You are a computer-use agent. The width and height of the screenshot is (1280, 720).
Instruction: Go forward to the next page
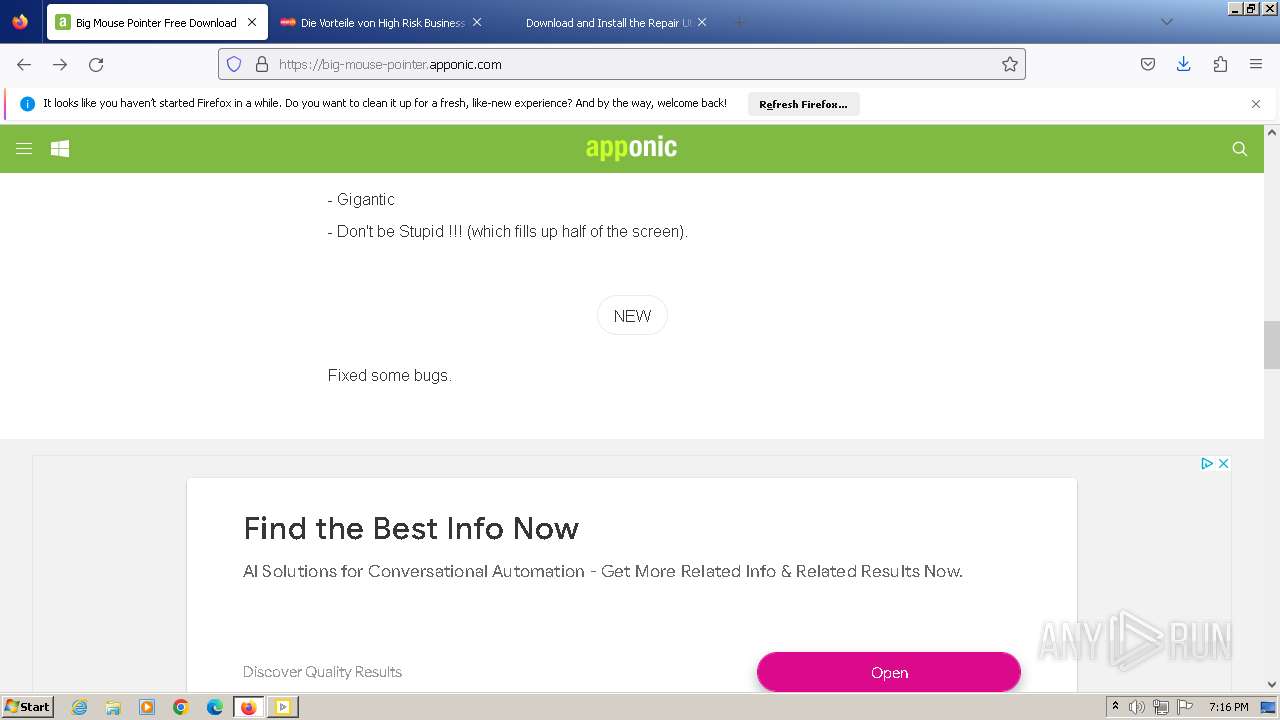point(60,64)
